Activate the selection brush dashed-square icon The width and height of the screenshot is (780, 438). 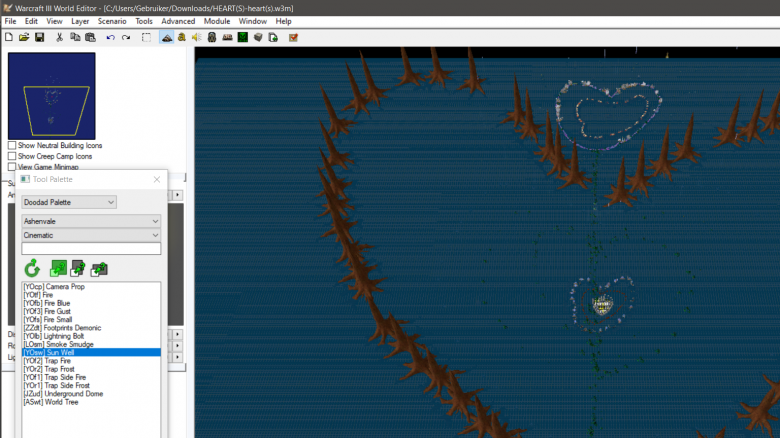click(x=146, y=37)
